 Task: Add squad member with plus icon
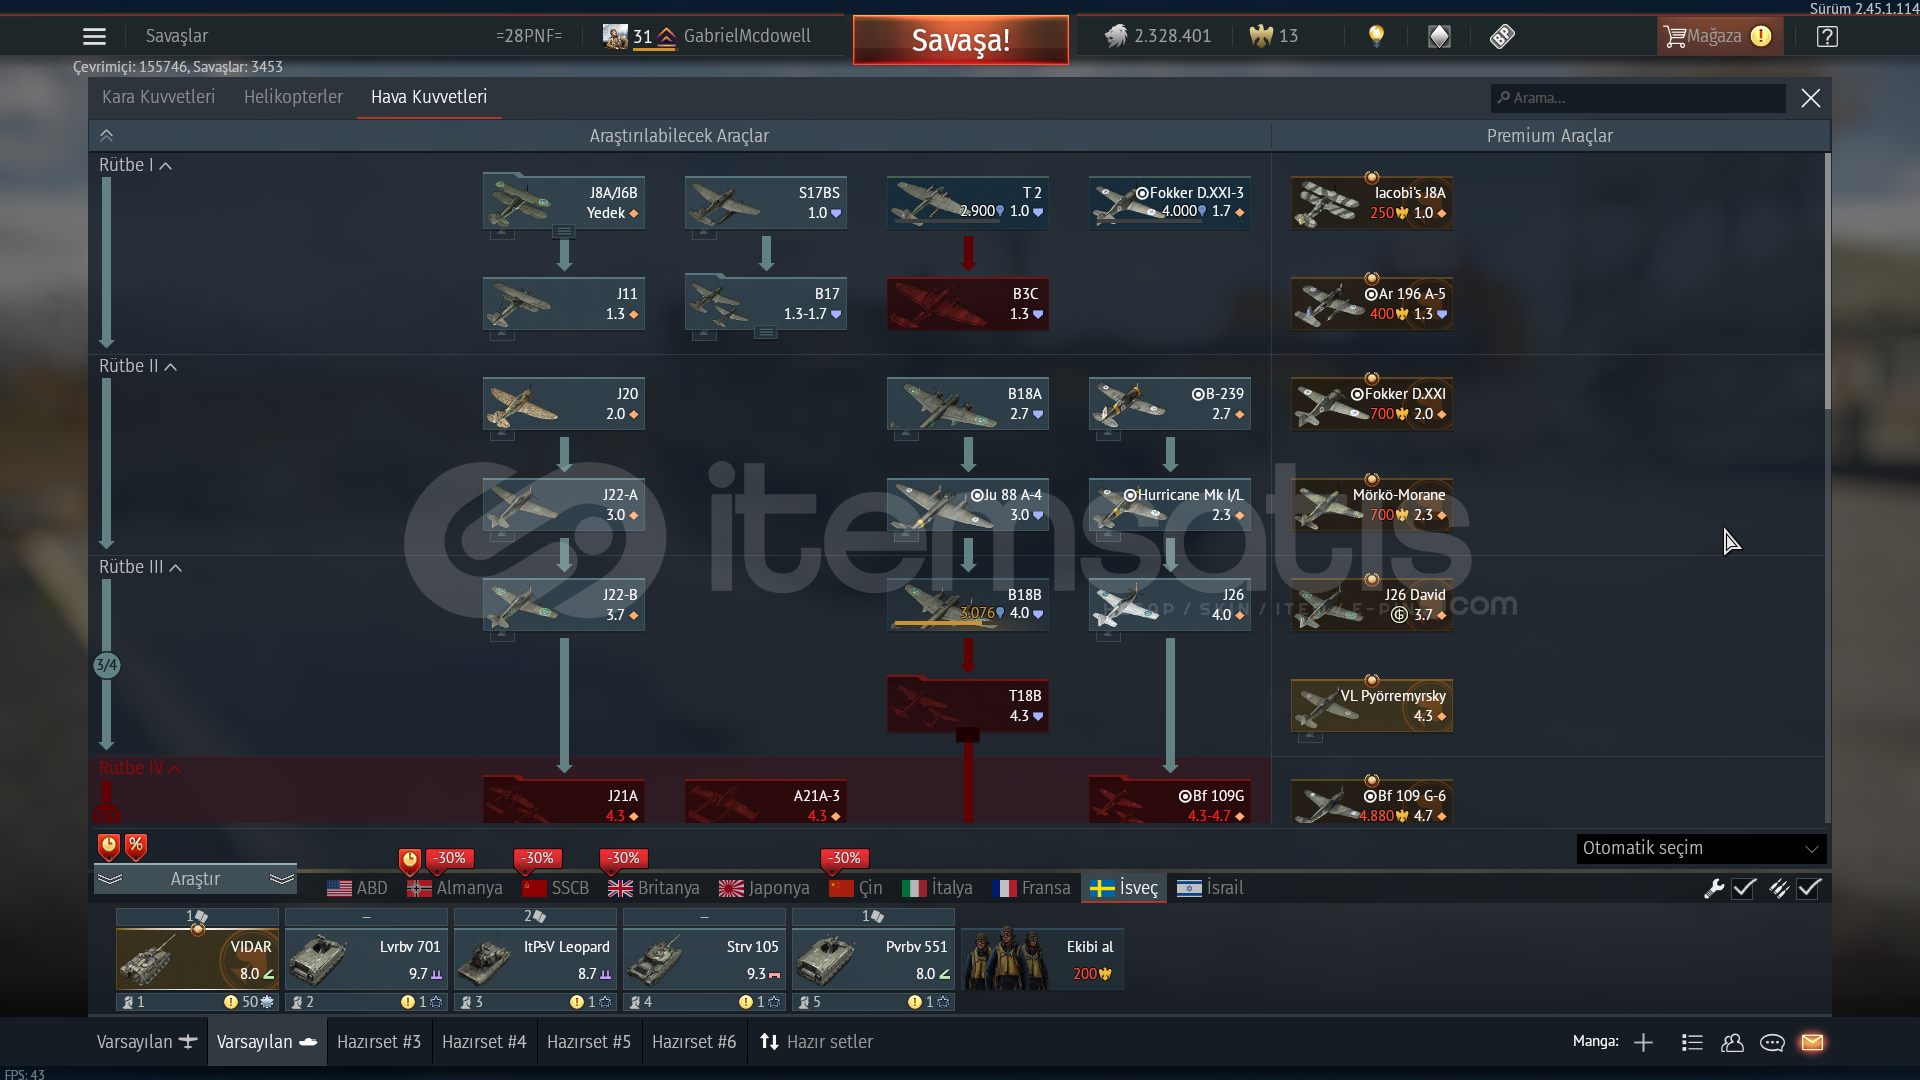tap(1643, 1042)
